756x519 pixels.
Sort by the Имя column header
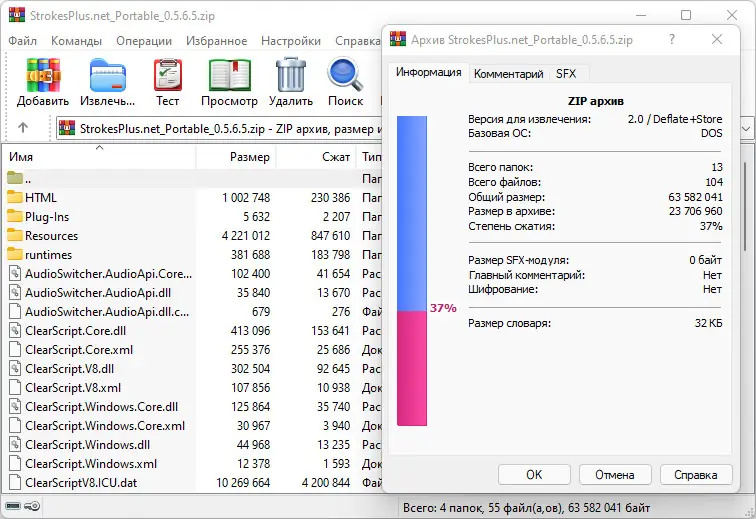[x=99, y=157]
